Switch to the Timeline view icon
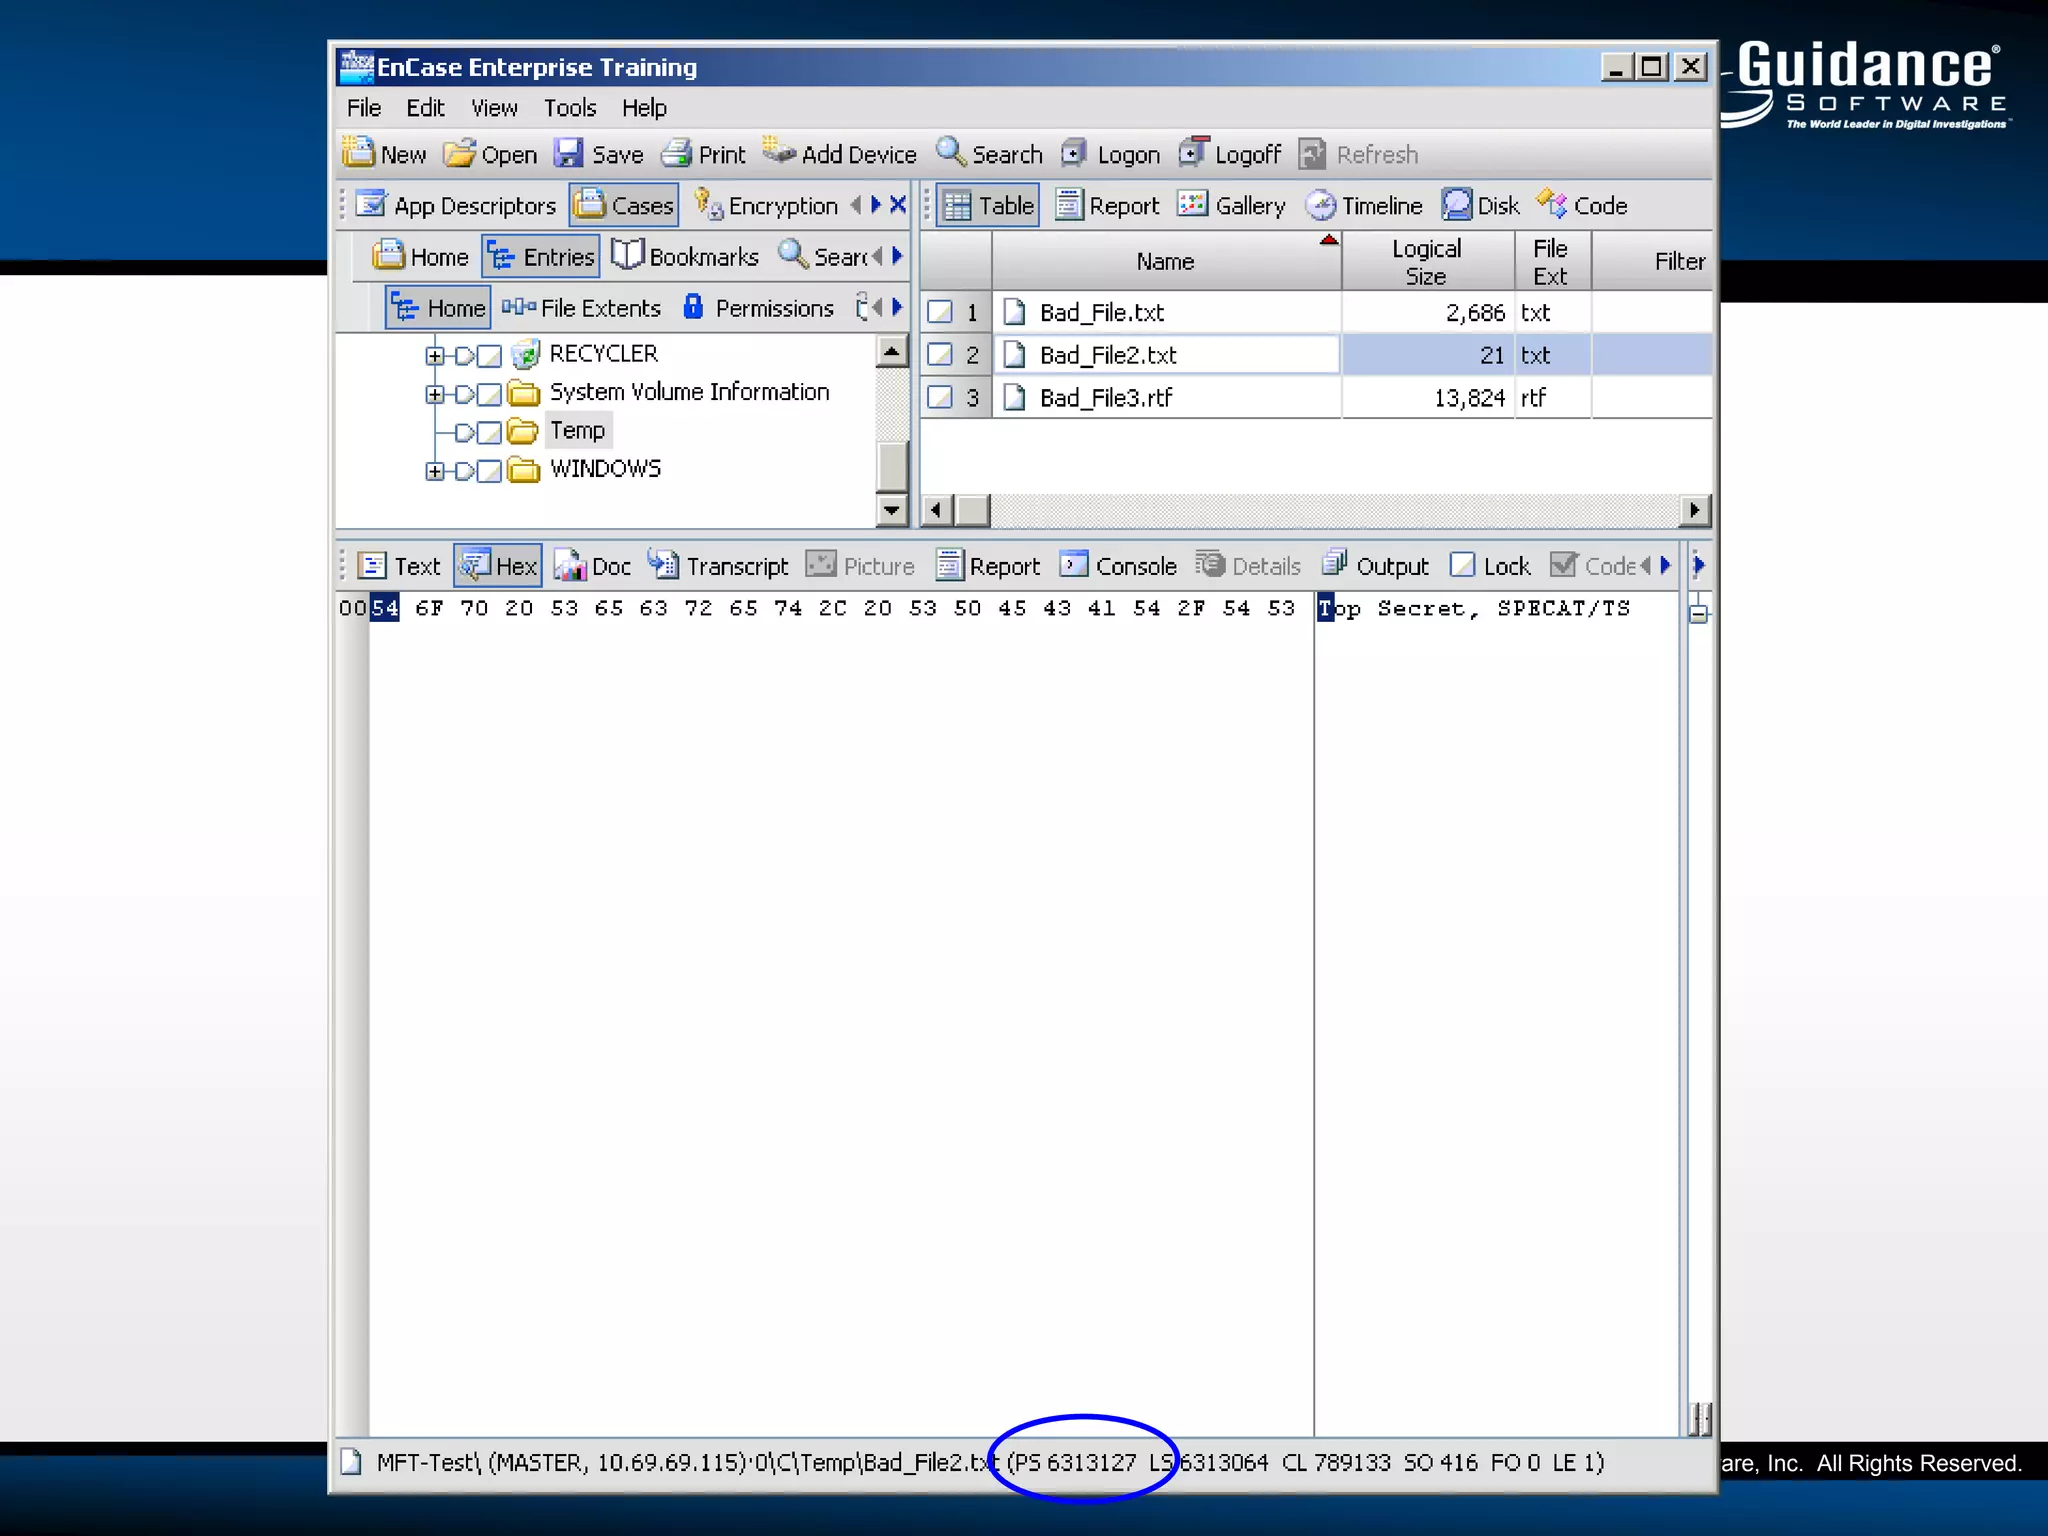Image resolution: width=2048 pixels, height=1536 pixels. (x=1321, y=205)
